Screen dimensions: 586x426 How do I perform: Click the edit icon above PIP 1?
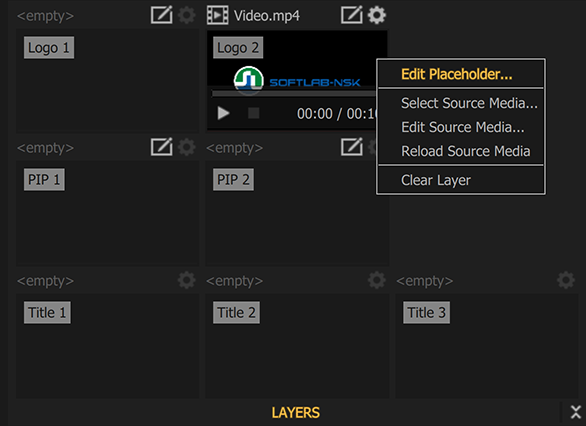point(161,147)
